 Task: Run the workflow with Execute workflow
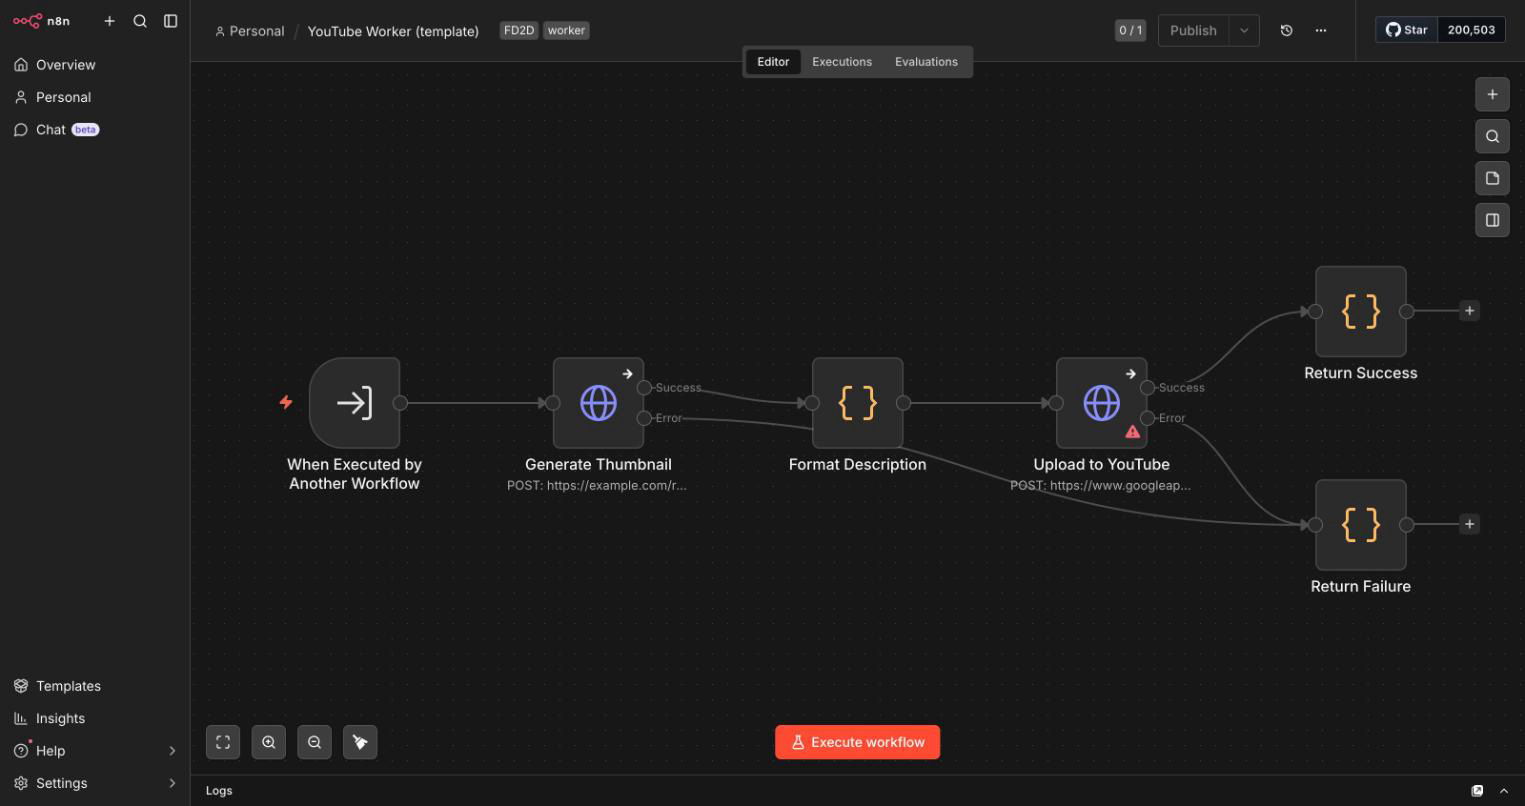pos(857,742)
